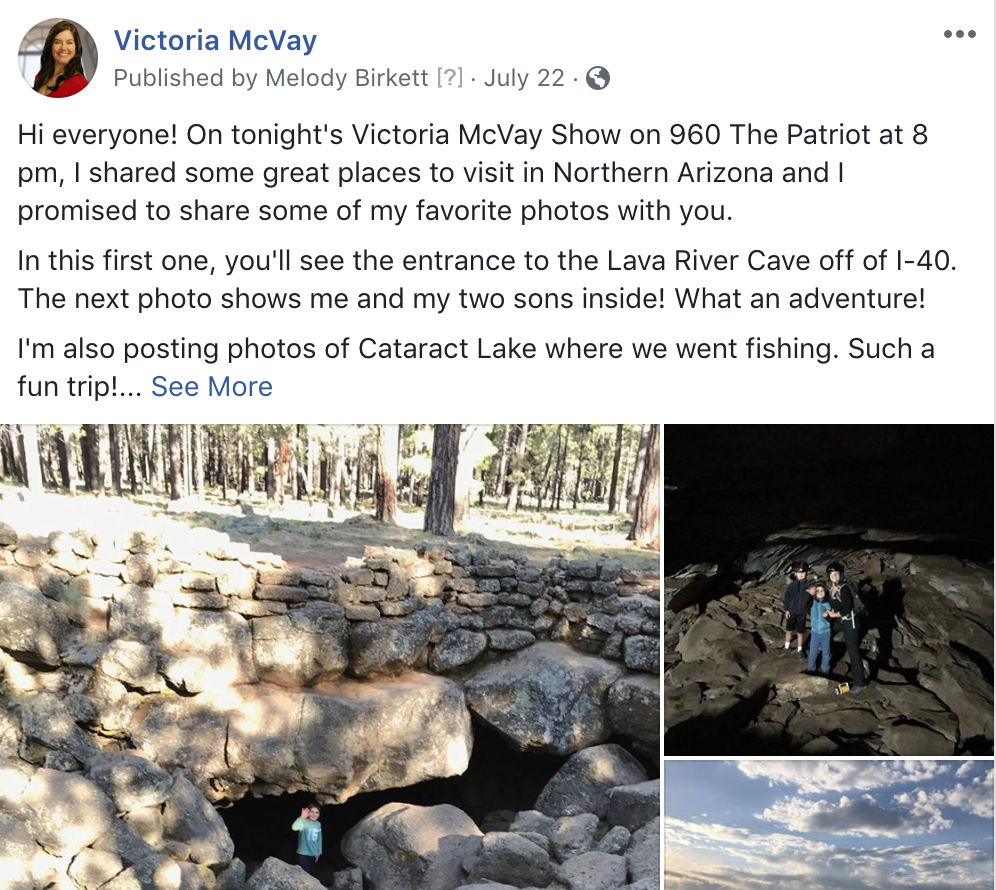
Task: Click the family wearing helmets in the cave
Action: (824, 626)
